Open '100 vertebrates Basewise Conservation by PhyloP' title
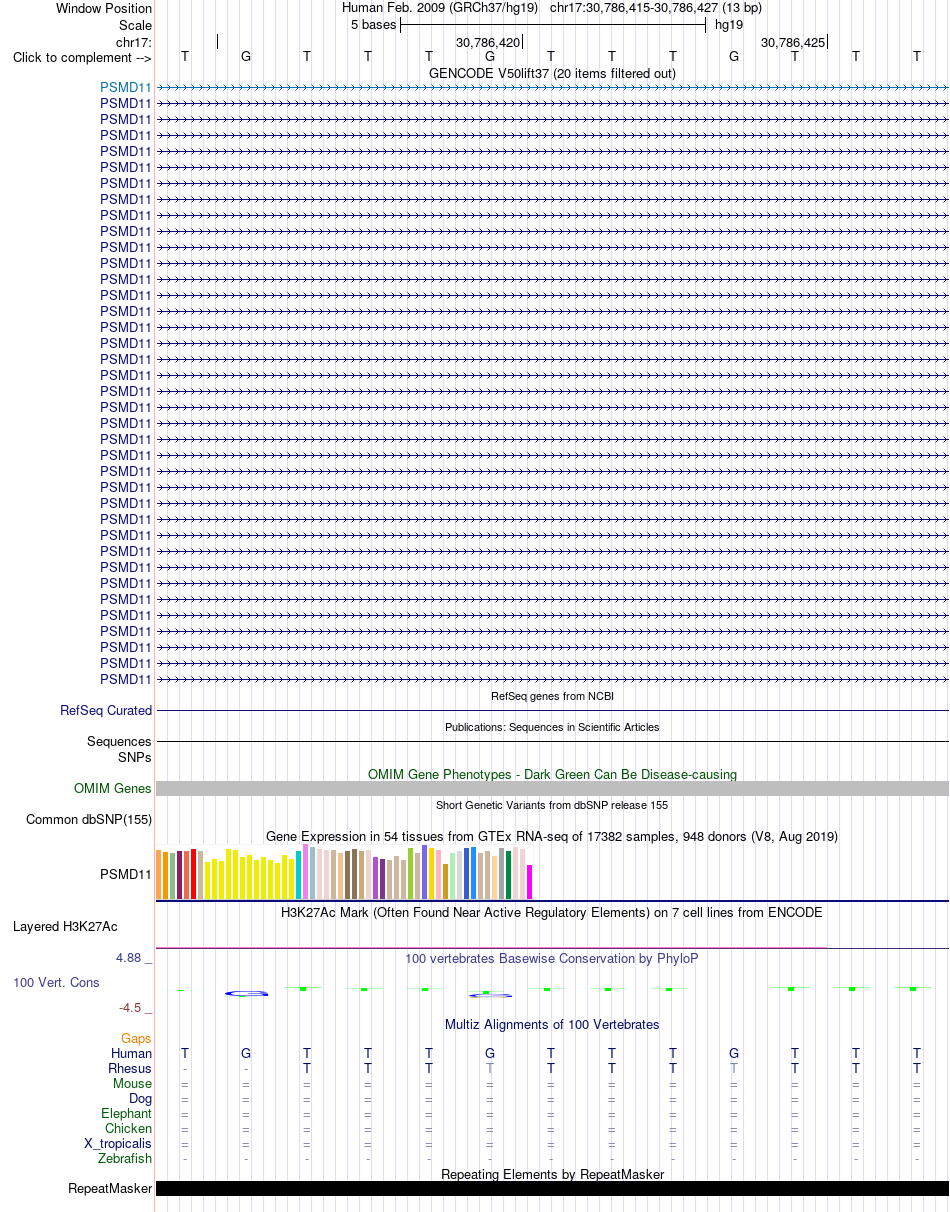The width and height of the screenshot is (950, 1212). pos(552,958)
